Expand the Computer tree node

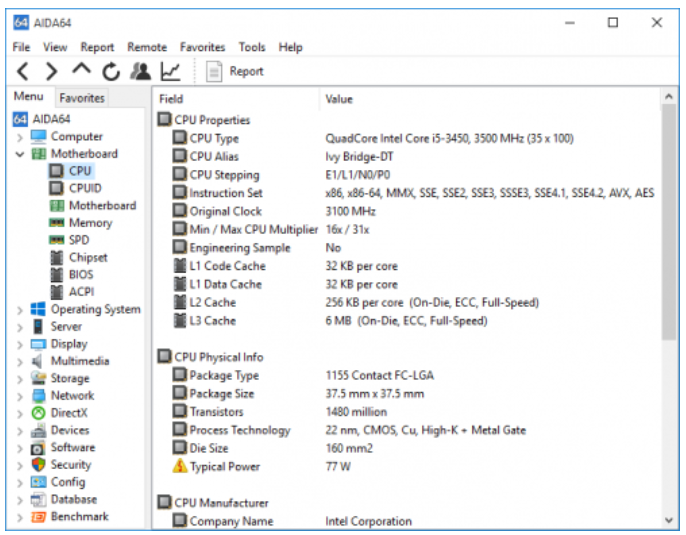coord(20,138)
